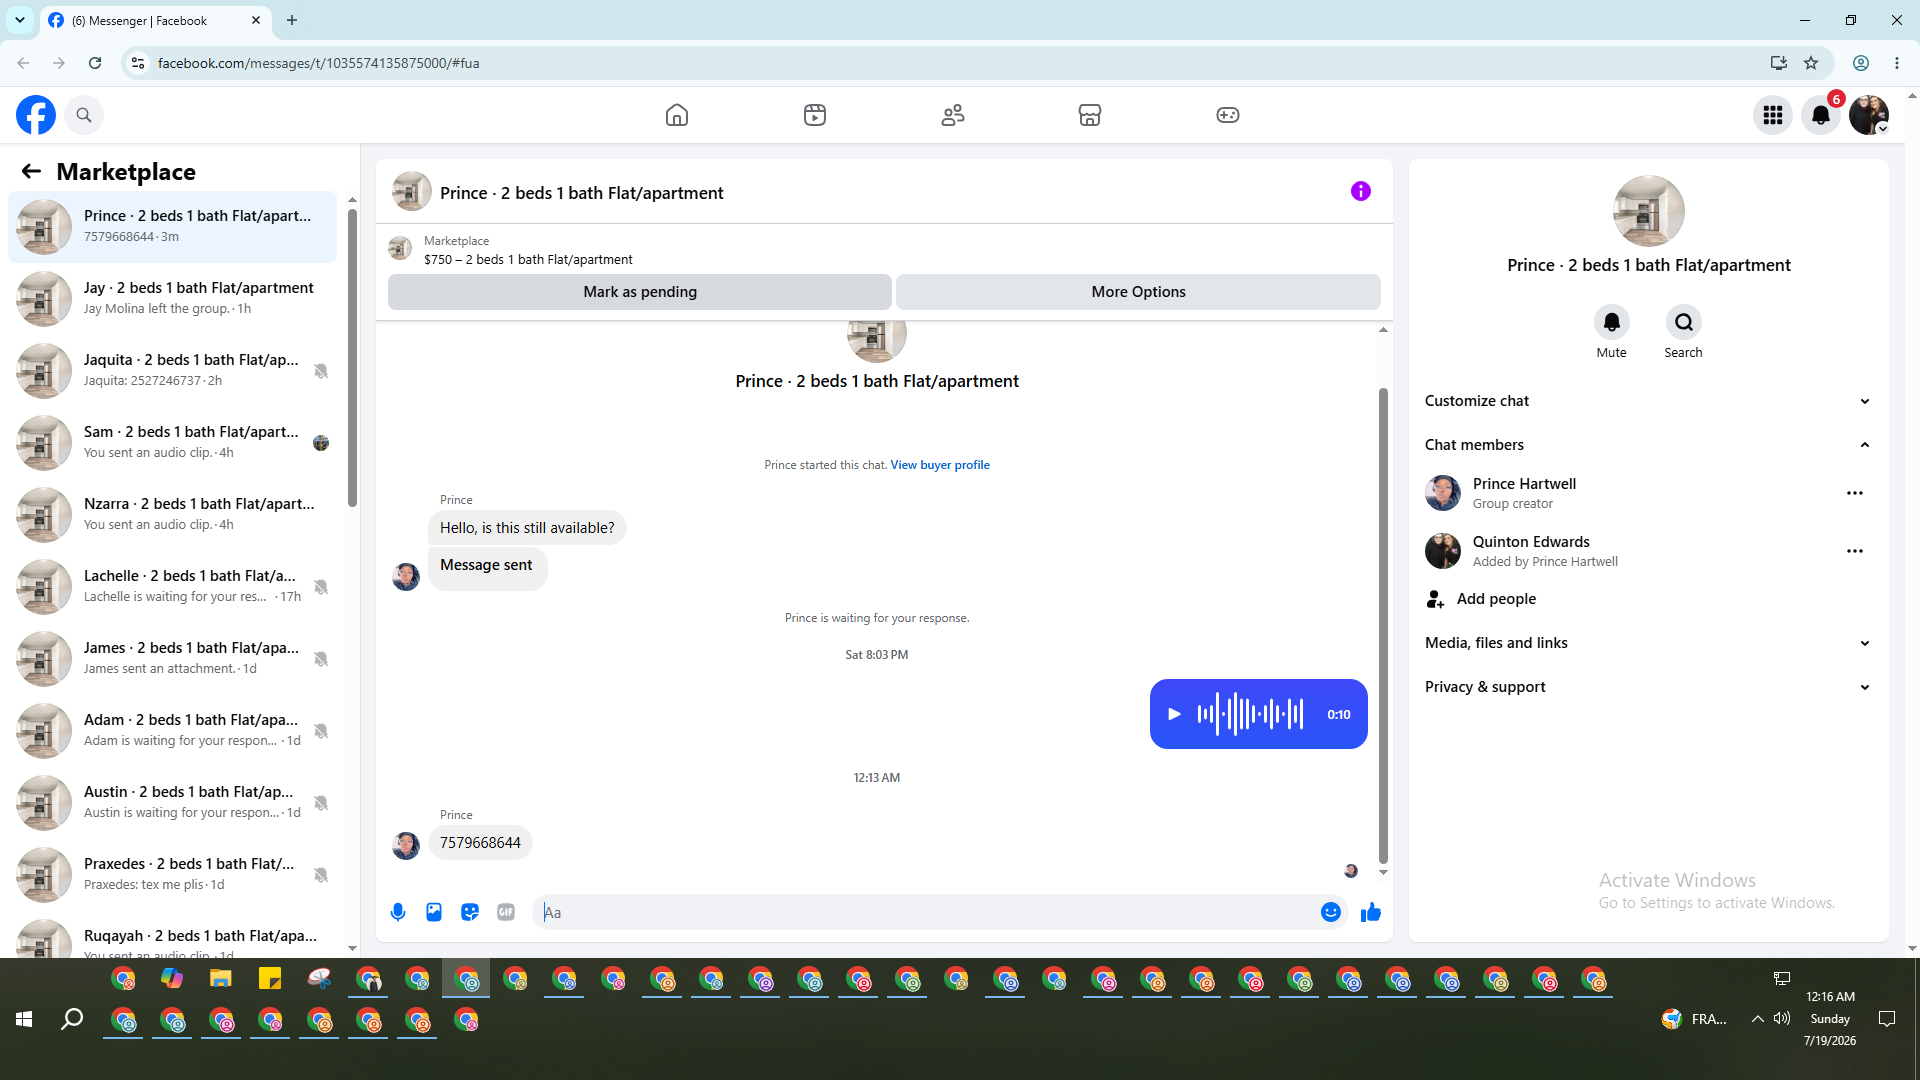The image size is (1920, 1080).
Task: Open the Nzarra conversation
Action: point(173,514)
